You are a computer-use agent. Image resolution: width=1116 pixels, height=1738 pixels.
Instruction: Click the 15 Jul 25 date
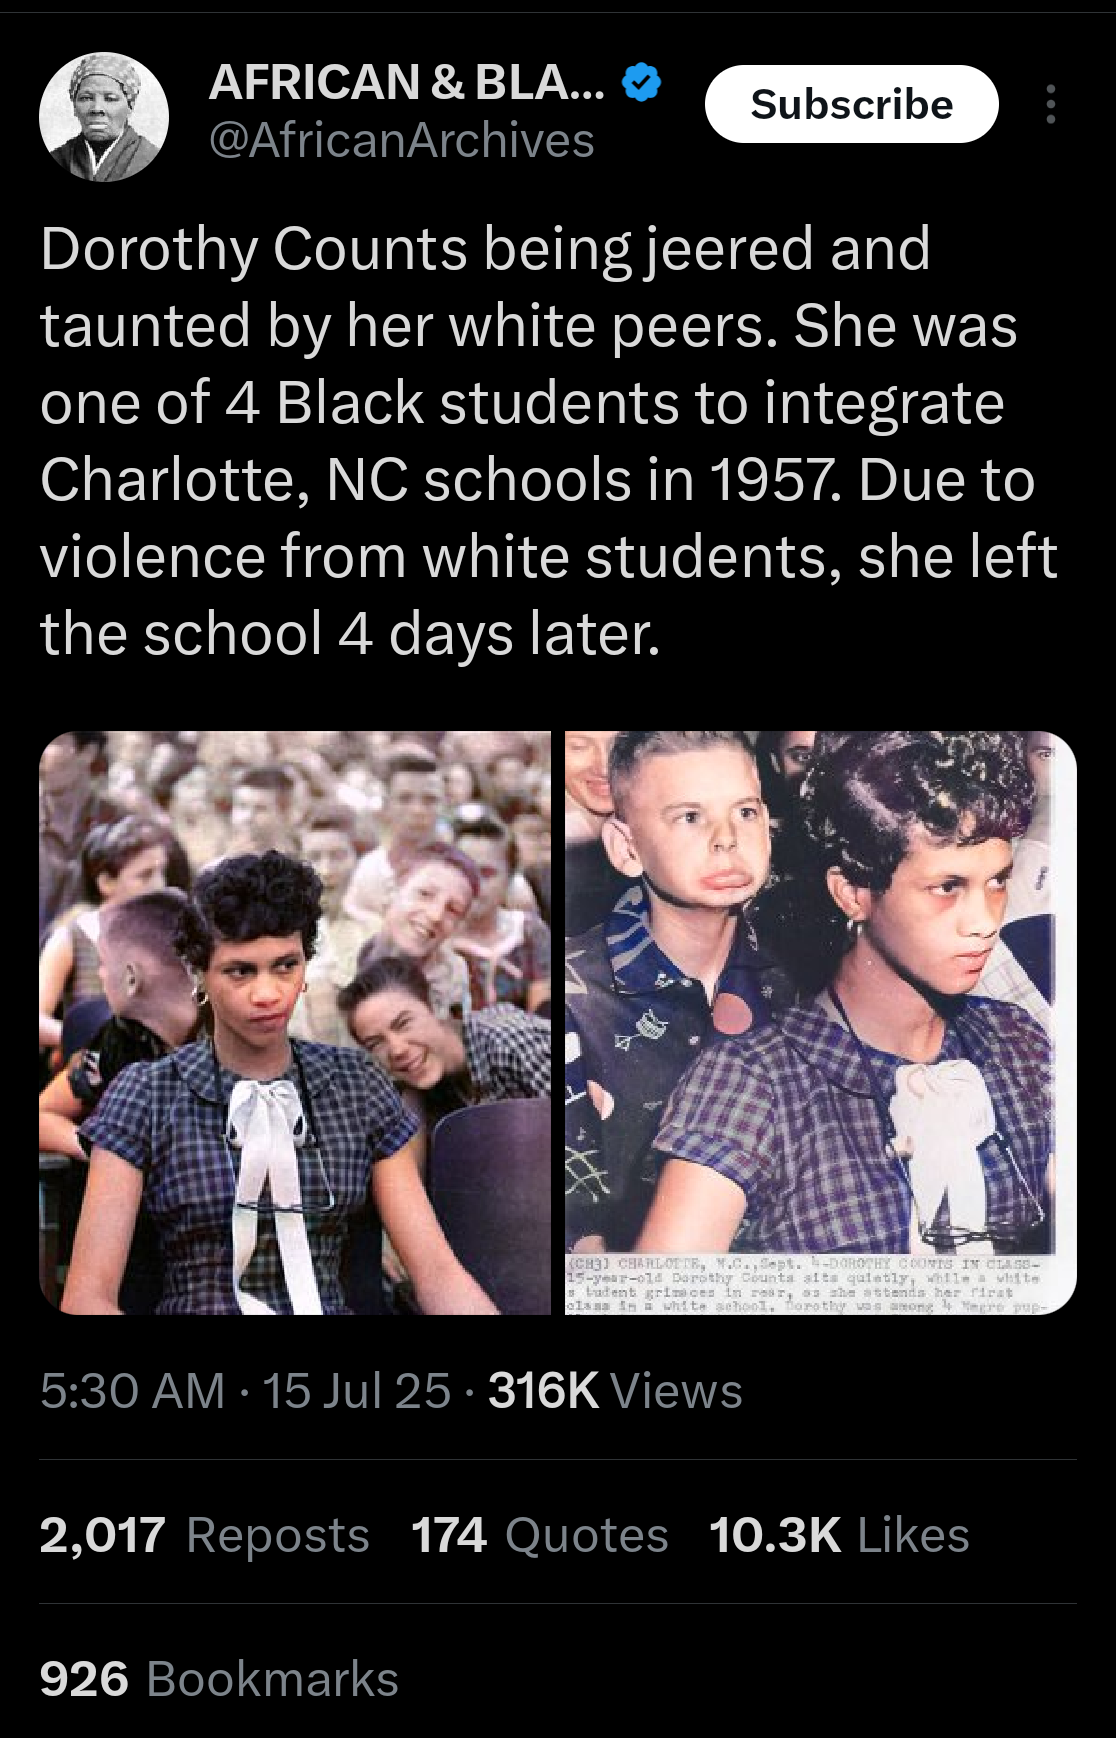[x=357, y=1391]
